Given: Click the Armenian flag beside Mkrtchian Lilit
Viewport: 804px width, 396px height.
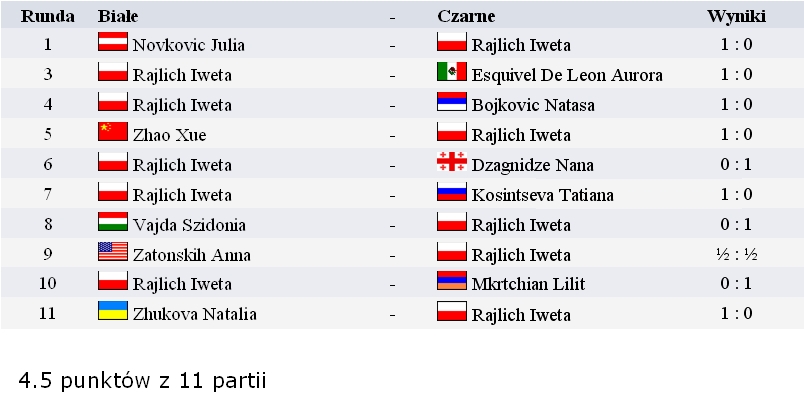Looking at the screenshot, I should pyautogui.click(x=452, y=281).
